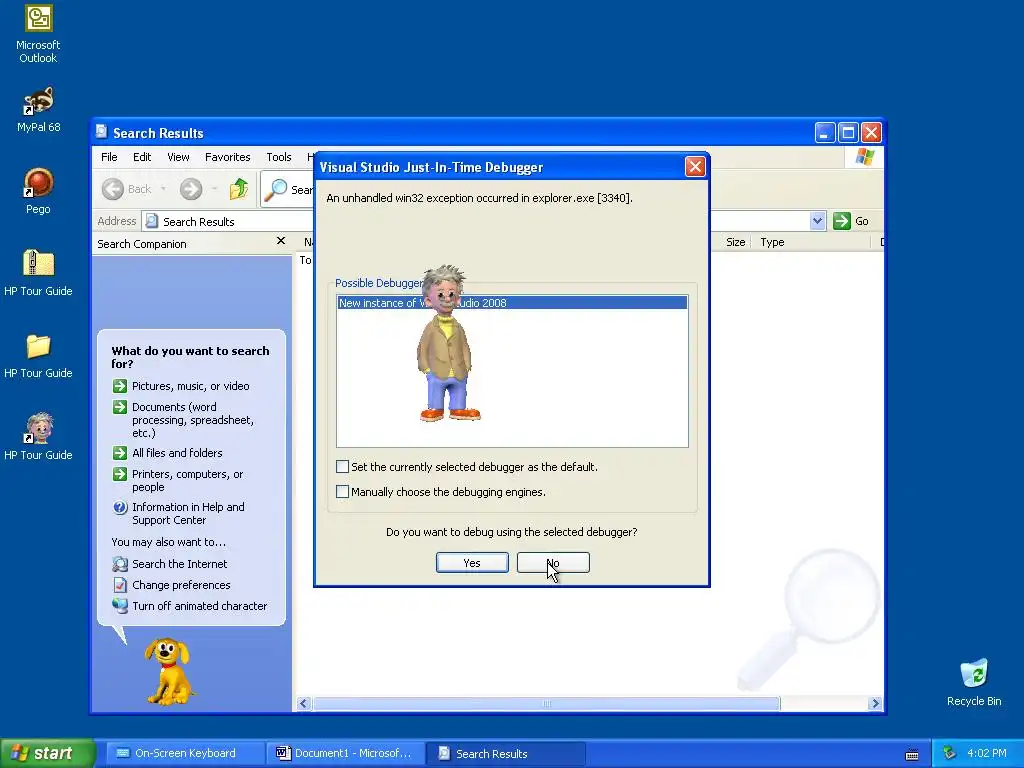Click the scroll right arrow
This screenshot has width=1024, height=768.
(875, 703)
